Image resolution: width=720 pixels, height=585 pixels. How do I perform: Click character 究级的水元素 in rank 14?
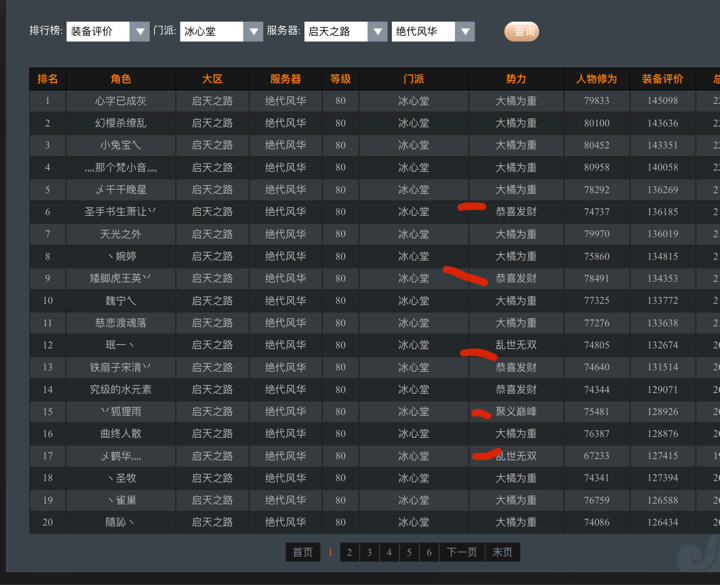121,389
